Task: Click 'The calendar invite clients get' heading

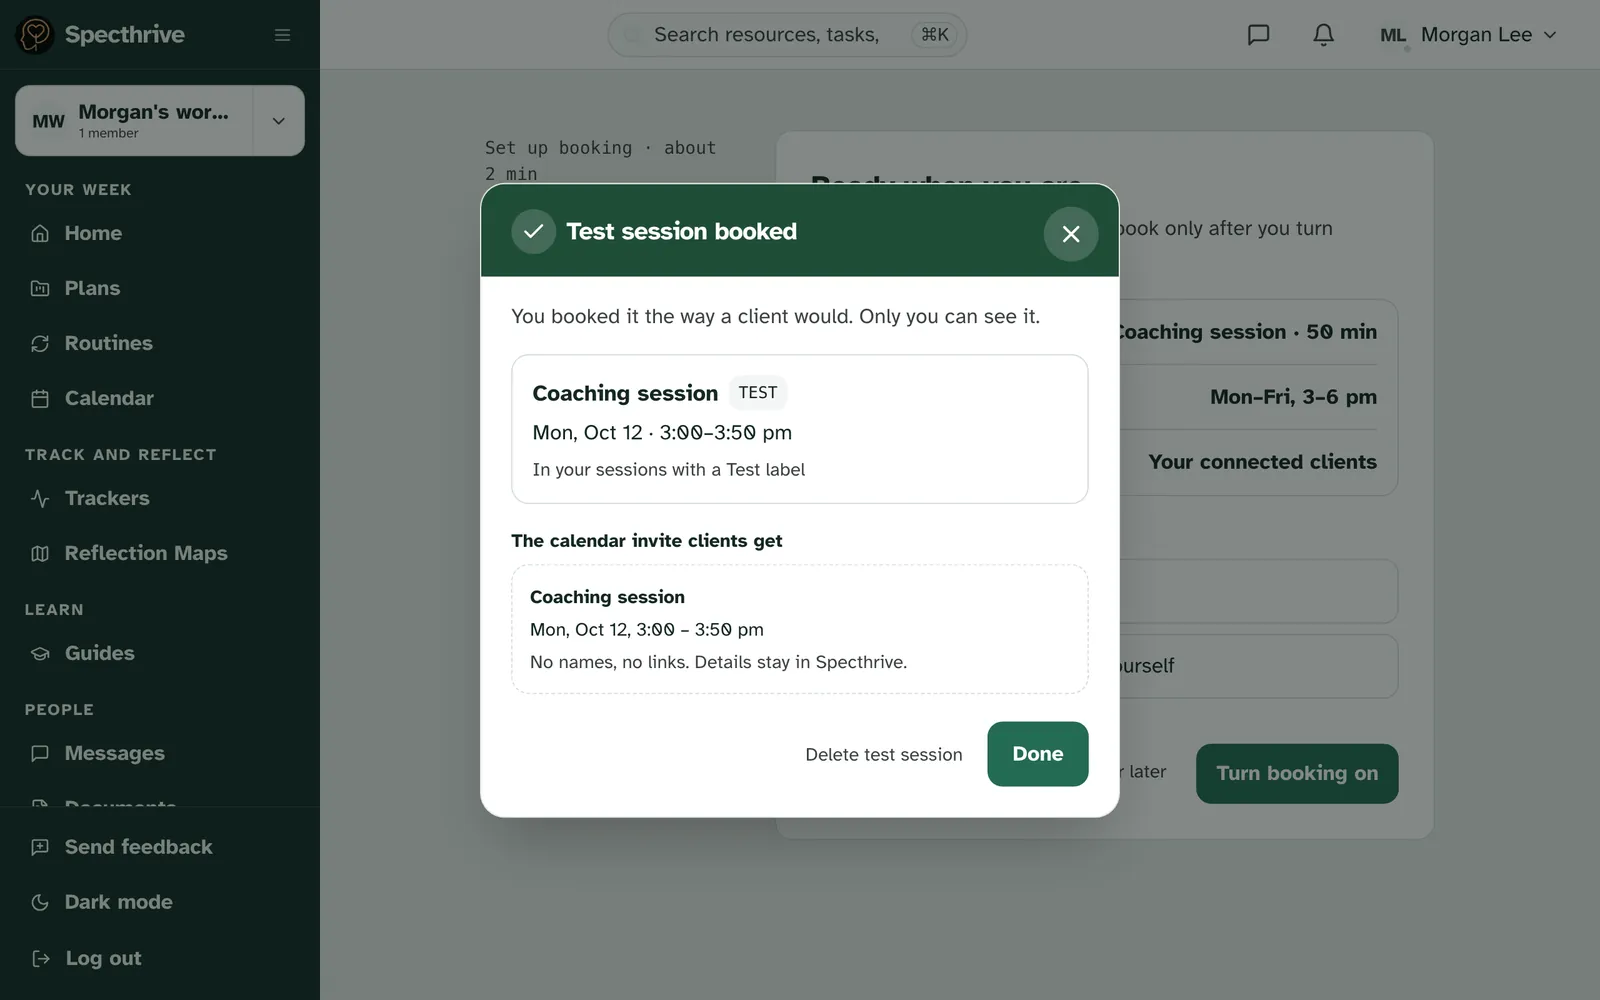Action: click(x=647, y=541)
